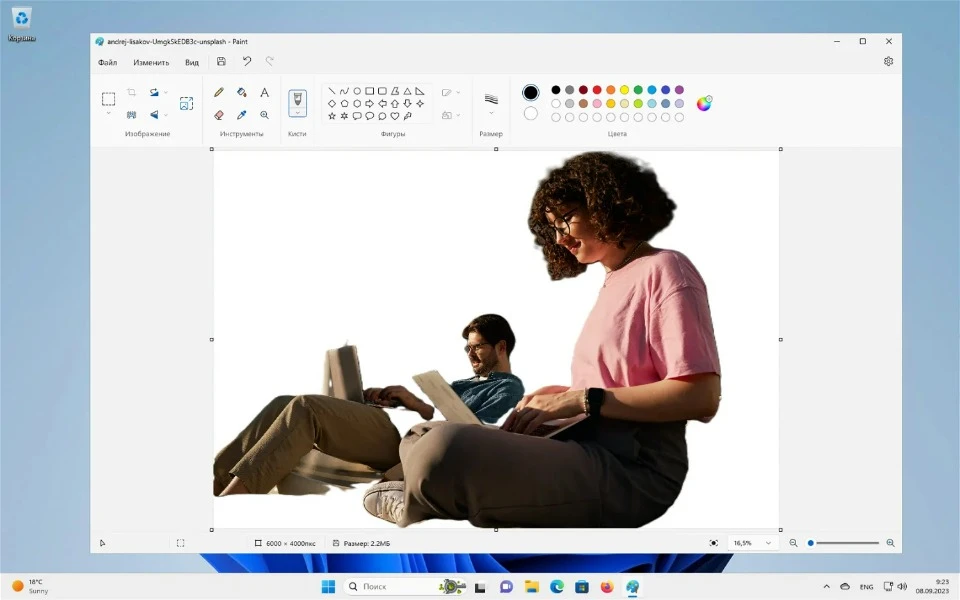Viewport: 960px width, 600px height.
Task: Pick the Eraser tool
Action: tap(219, 115)
